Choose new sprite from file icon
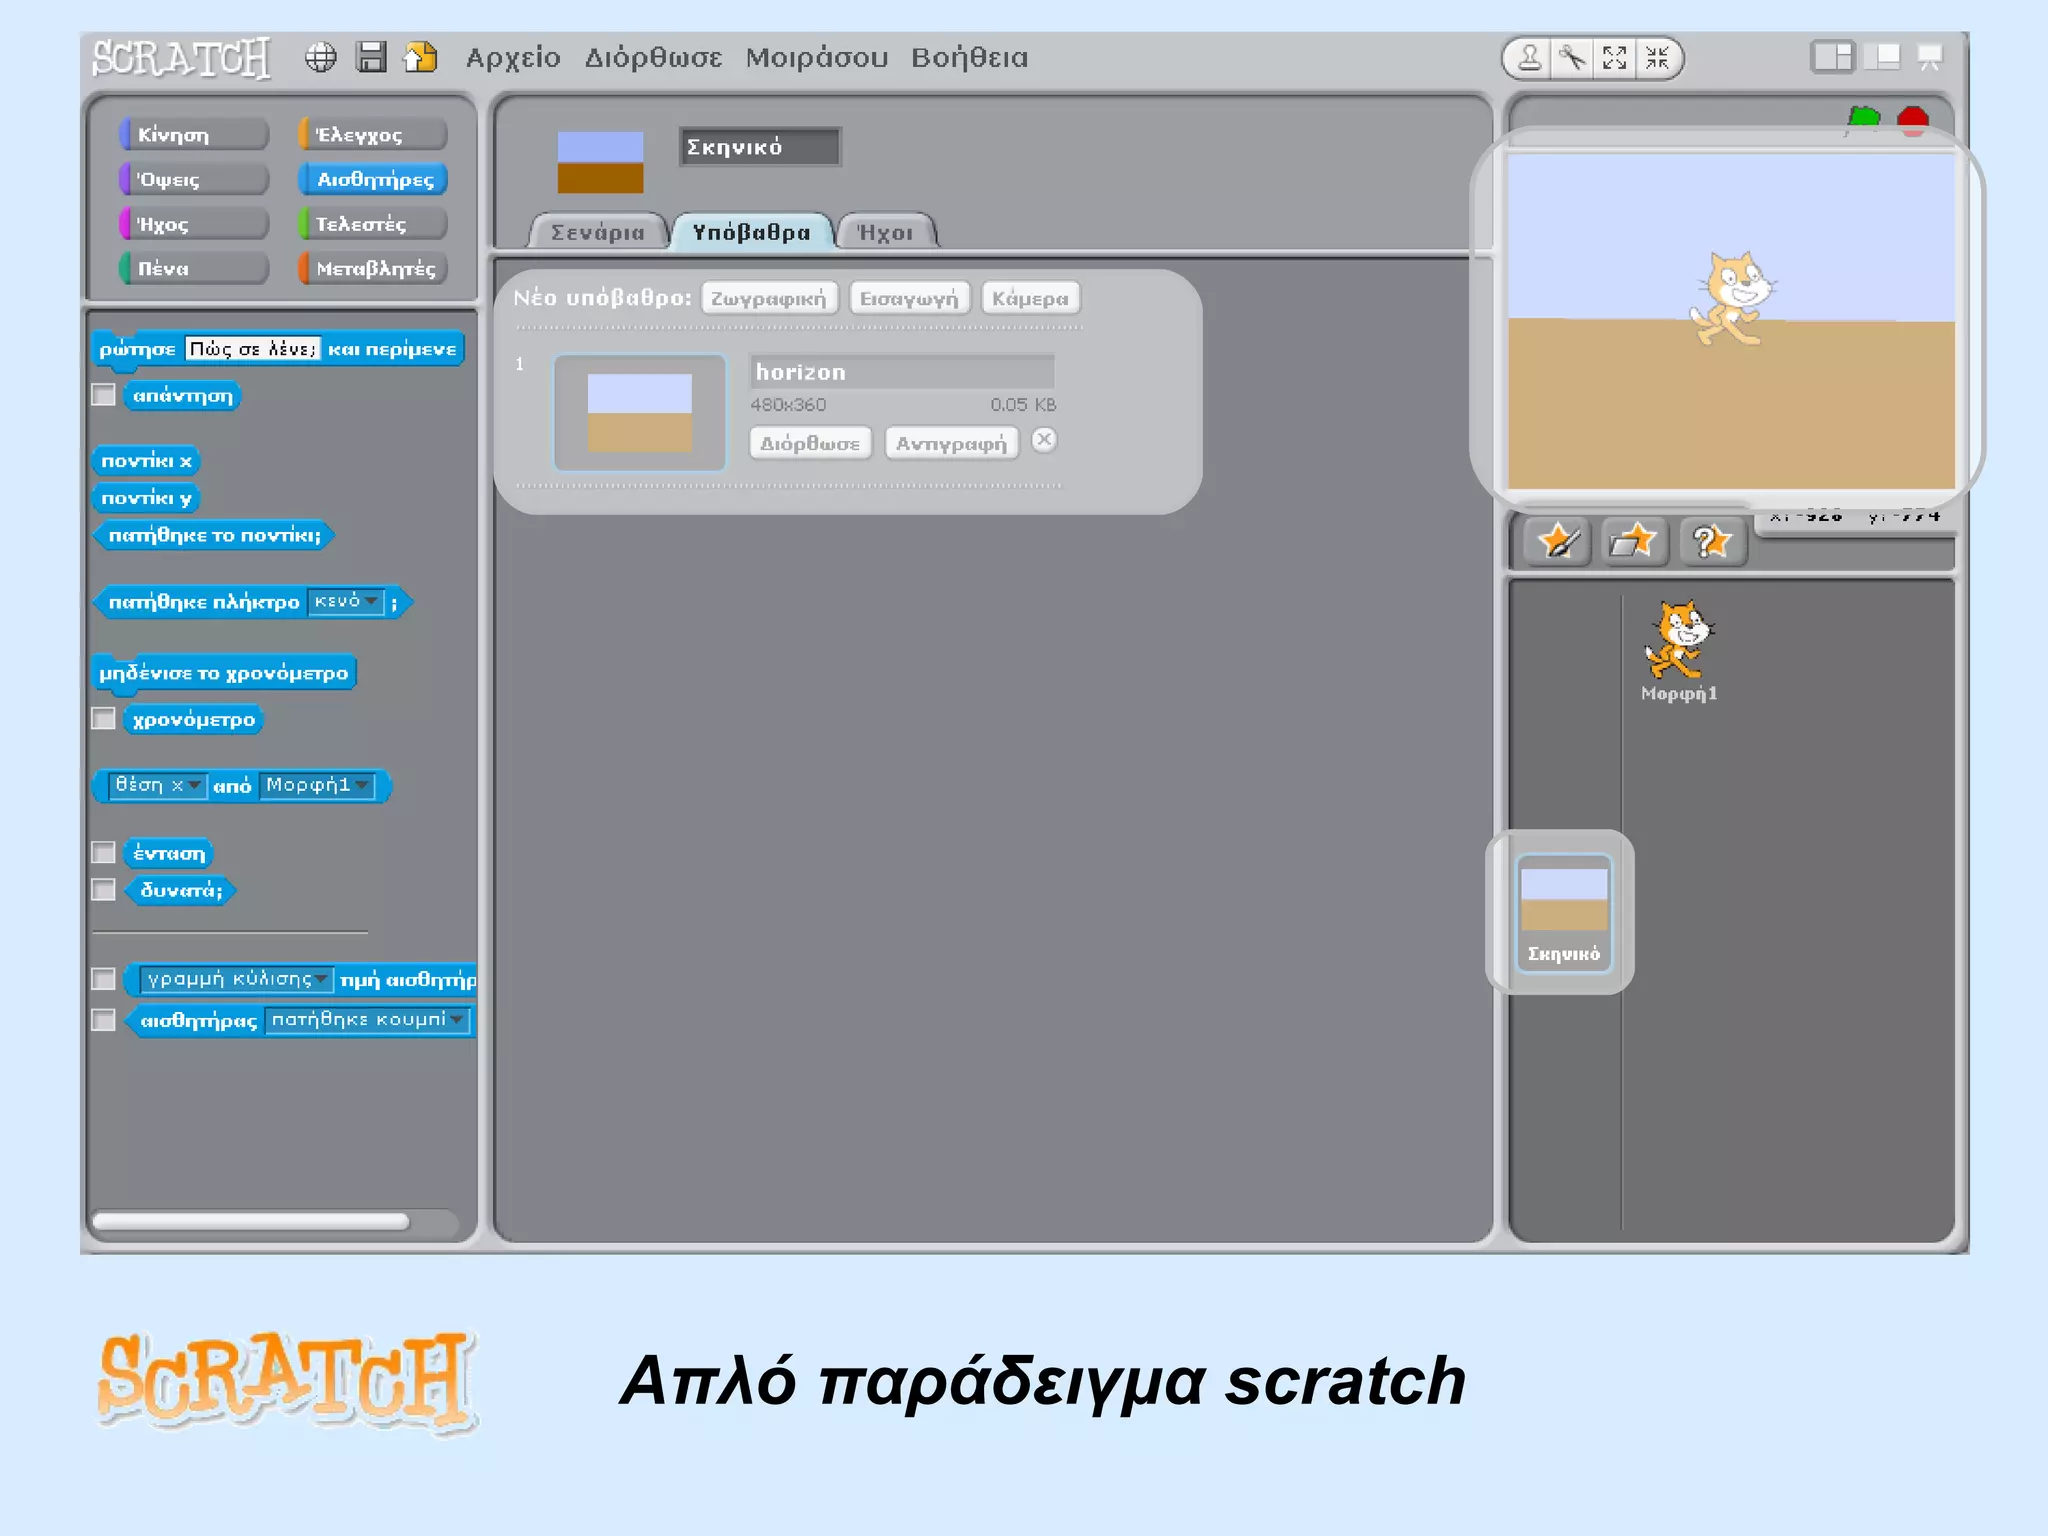2048x1536 pixels. coord(1634,541)
